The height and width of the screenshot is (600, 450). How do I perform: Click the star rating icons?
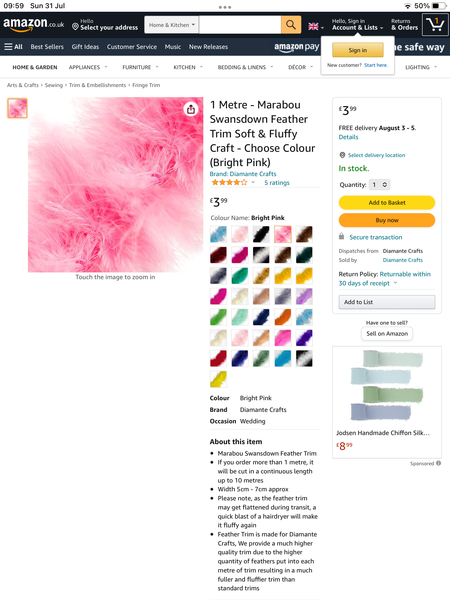(229, 183)
